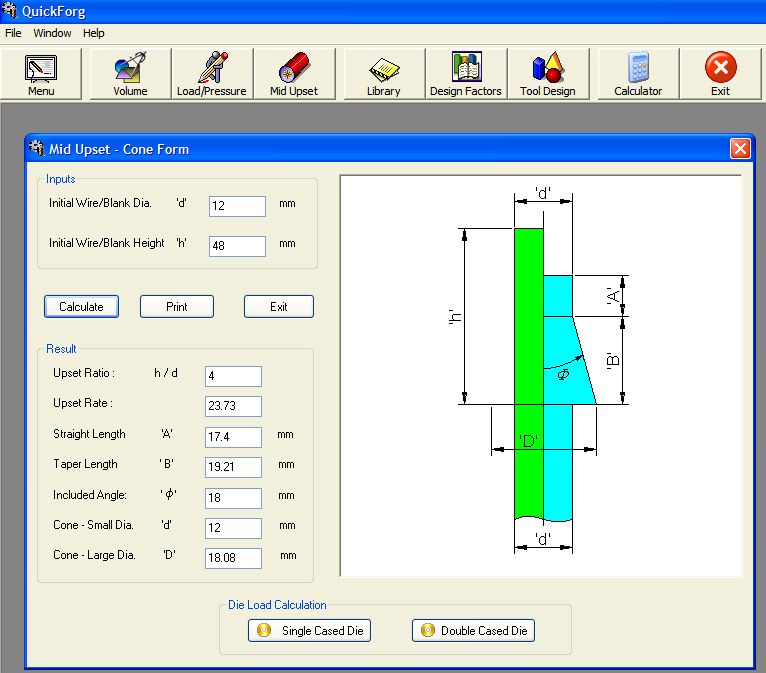This screenshot has width=766, height=673.
Task: Click the red Exit toolbar icon
Action: pyautogui.click(x=720, y=74)
